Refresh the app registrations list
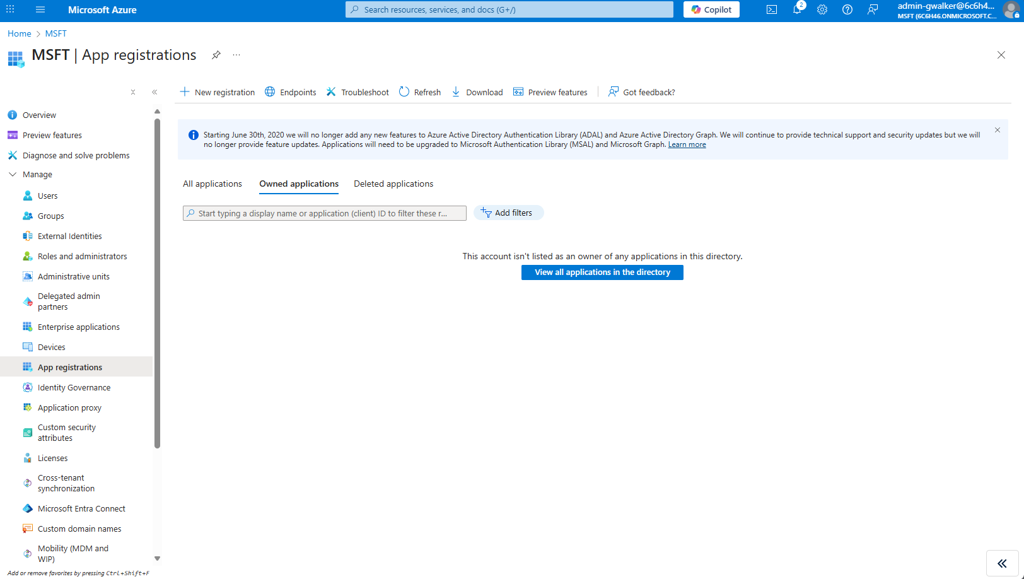Viewport: 1024px width, 579px height. click(x=419, y=91)
